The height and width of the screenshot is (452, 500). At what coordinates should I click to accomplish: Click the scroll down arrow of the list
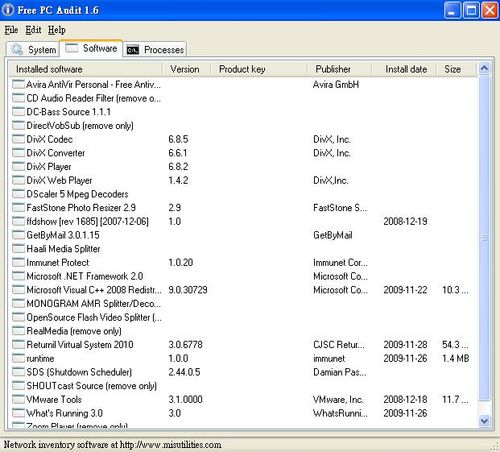[x=484, y=421]
